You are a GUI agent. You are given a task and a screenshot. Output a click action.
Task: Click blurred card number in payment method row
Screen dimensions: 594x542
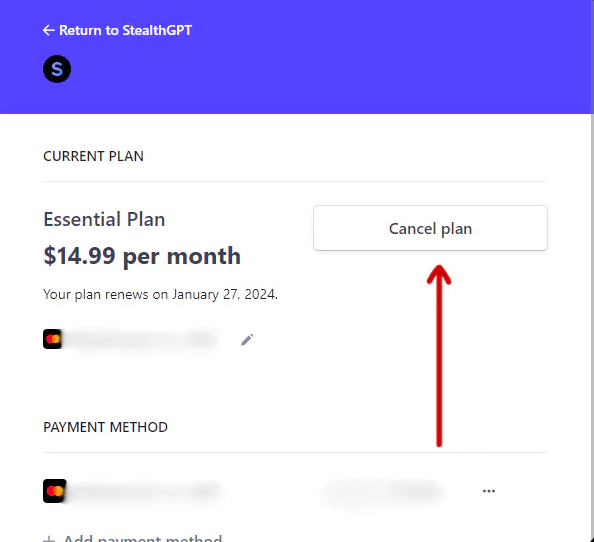145,491
